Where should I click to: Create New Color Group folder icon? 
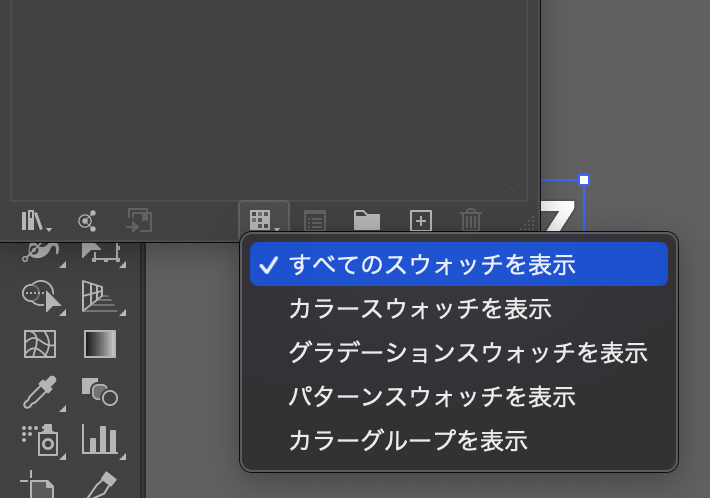point(367,220)
